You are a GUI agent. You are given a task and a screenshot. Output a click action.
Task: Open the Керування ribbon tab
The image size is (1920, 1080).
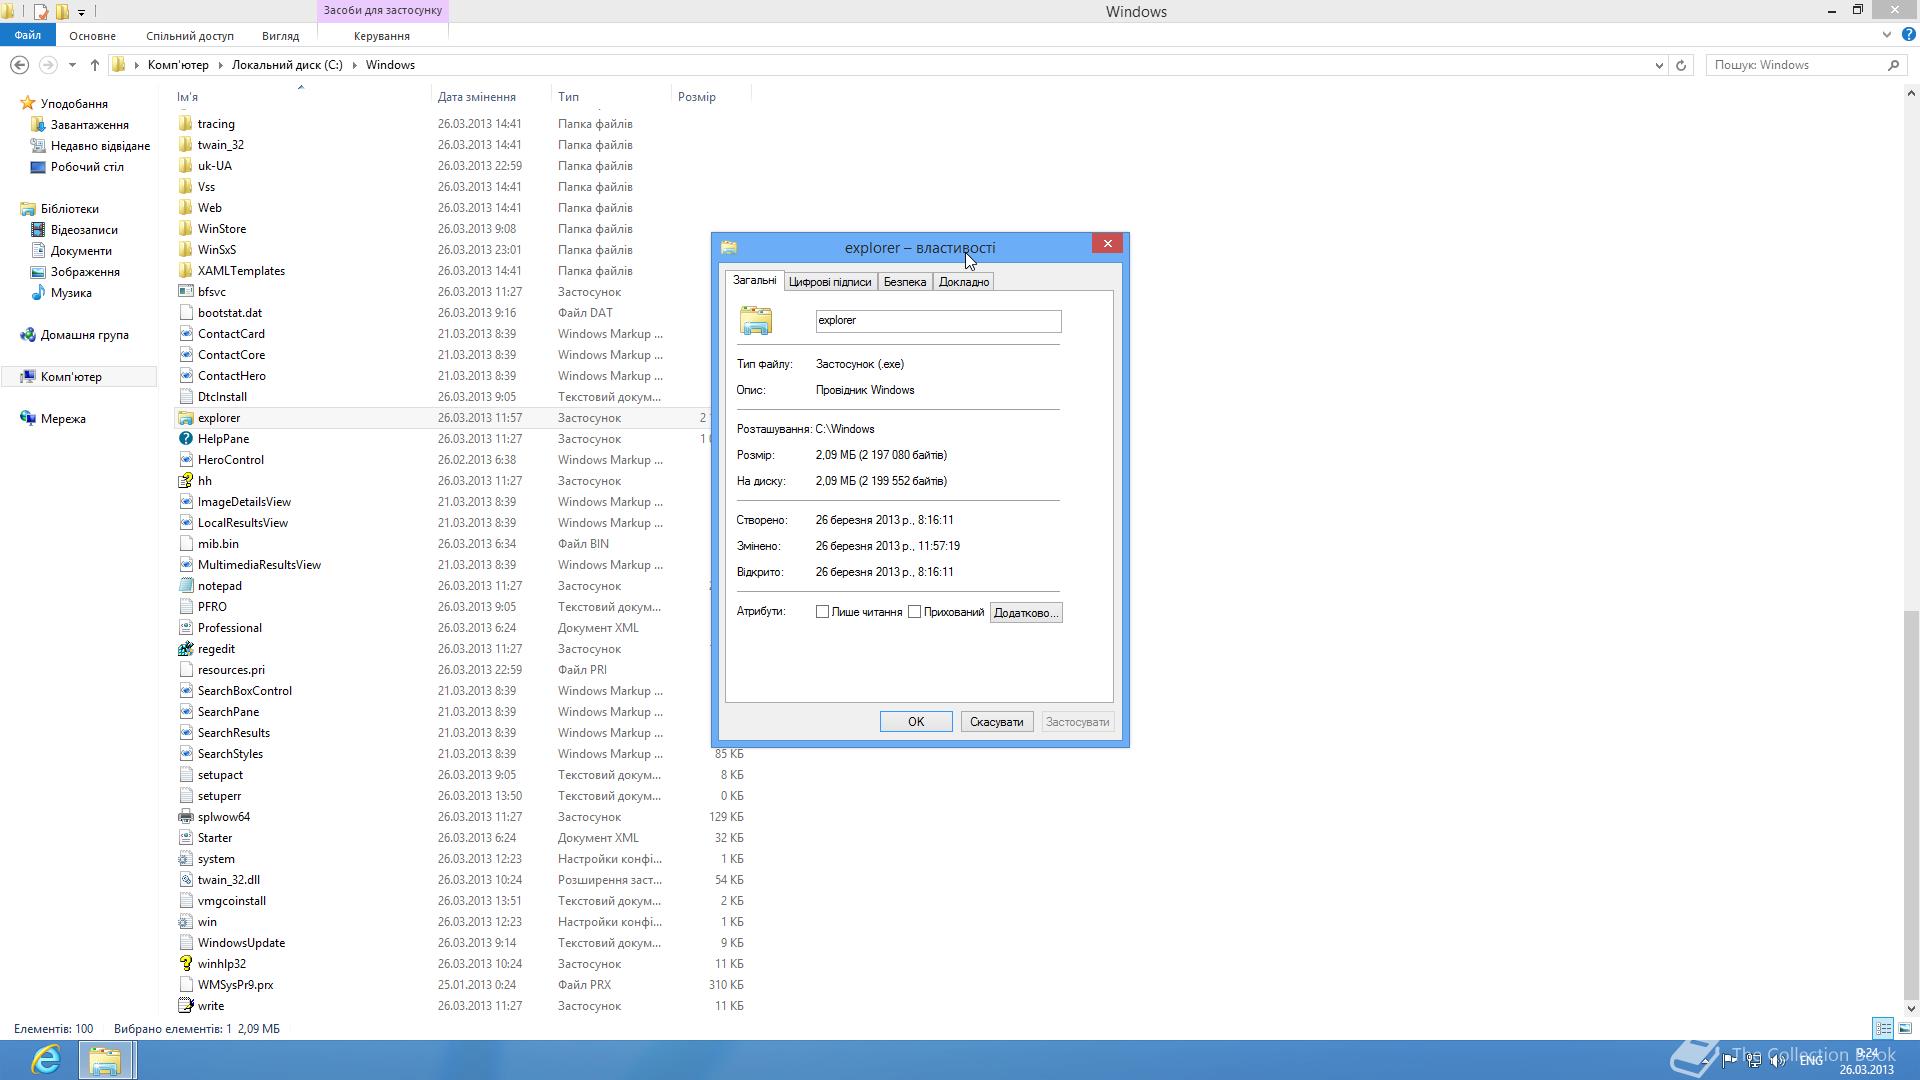[x=382, y=36]
